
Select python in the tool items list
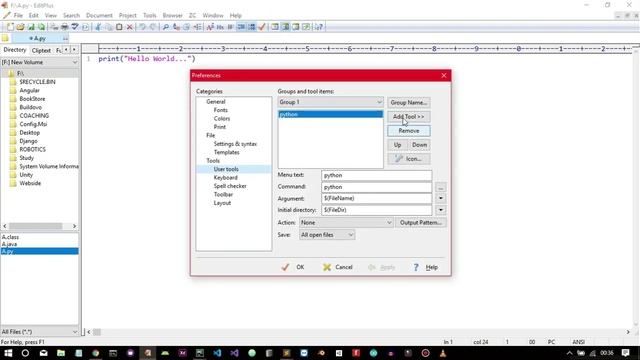point(330,115)
